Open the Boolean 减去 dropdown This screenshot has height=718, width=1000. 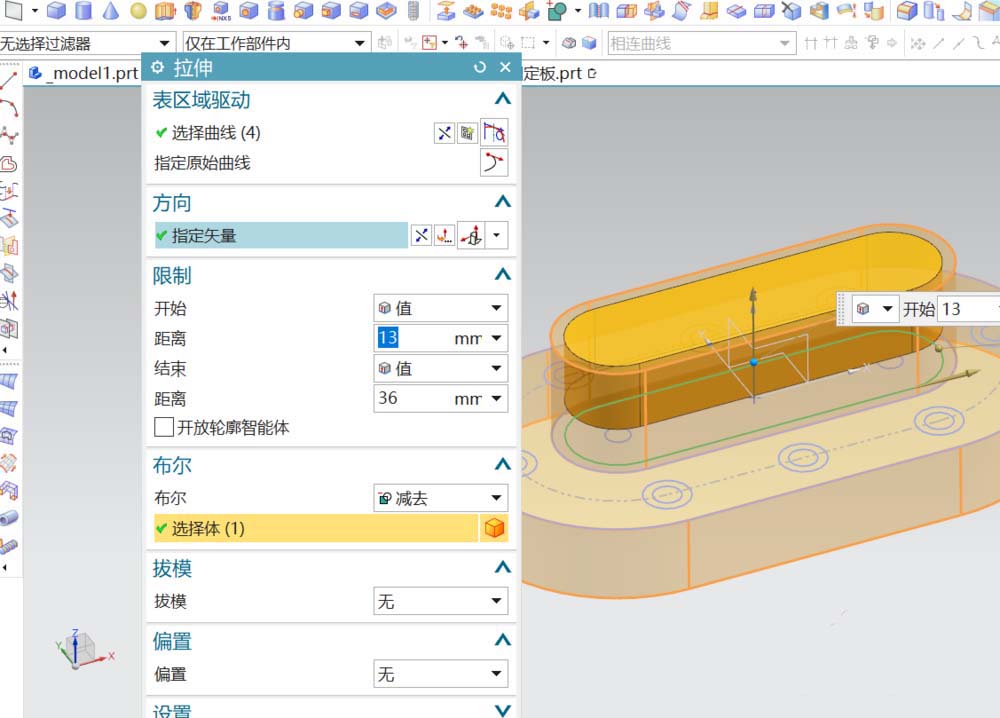coord(440,497)
